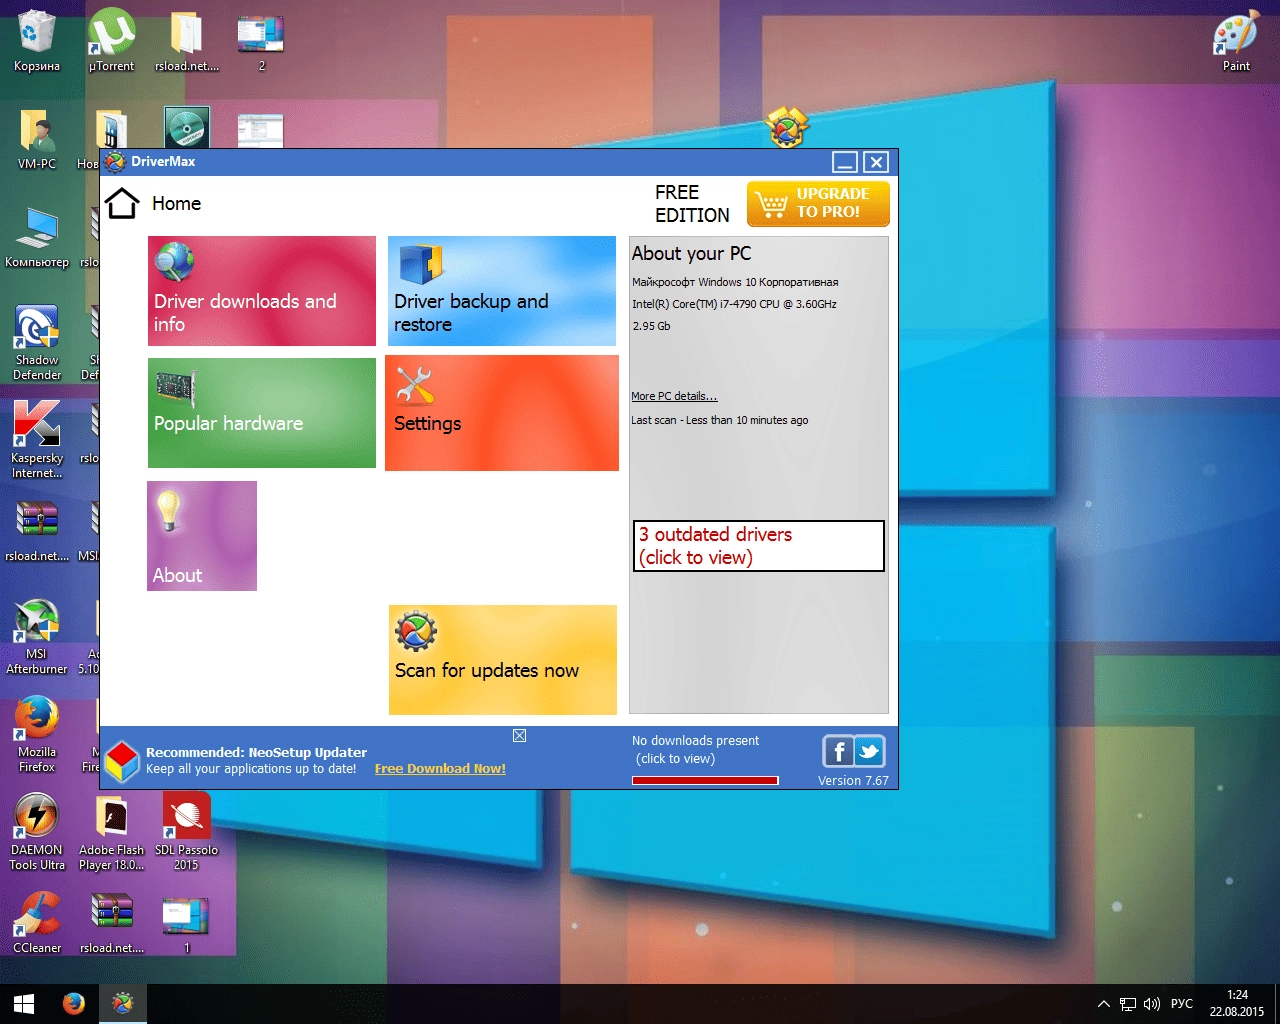Select the Kaspersky Internet Security icon
1280x1024 pixels.
coord(37,440)
